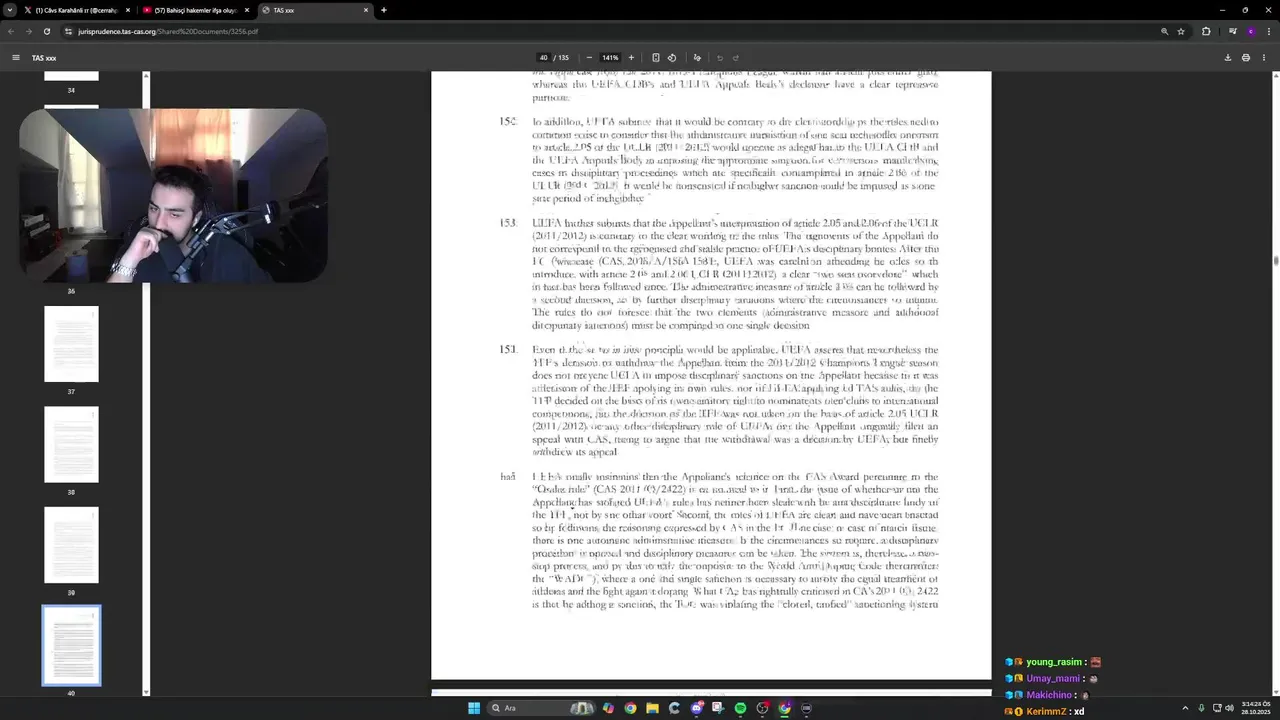Open the Snipping Tool taskbar icon
Screen dimensions: 1280x720
pyautogui.click(x=718, y=708)
